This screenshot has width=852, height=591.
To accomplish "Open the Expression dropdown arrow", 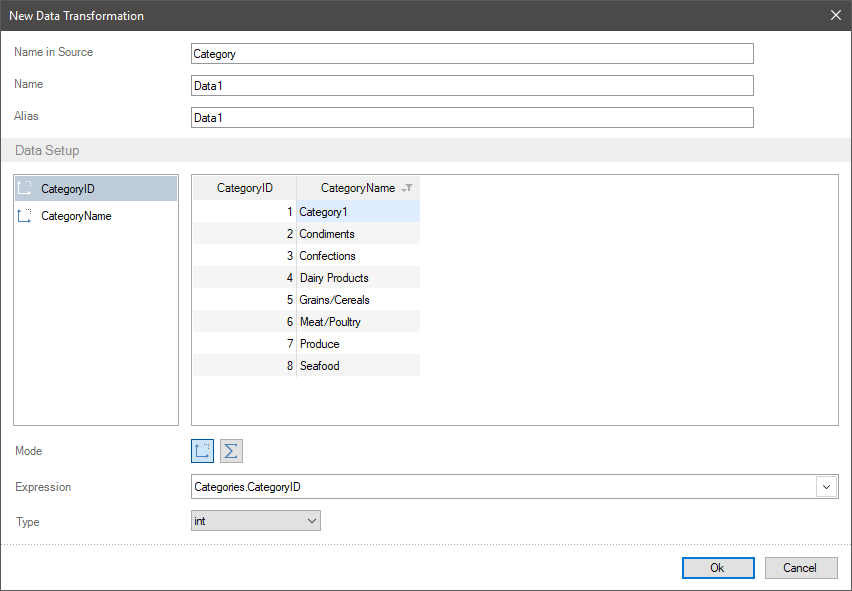I will (x=827, y=487).
